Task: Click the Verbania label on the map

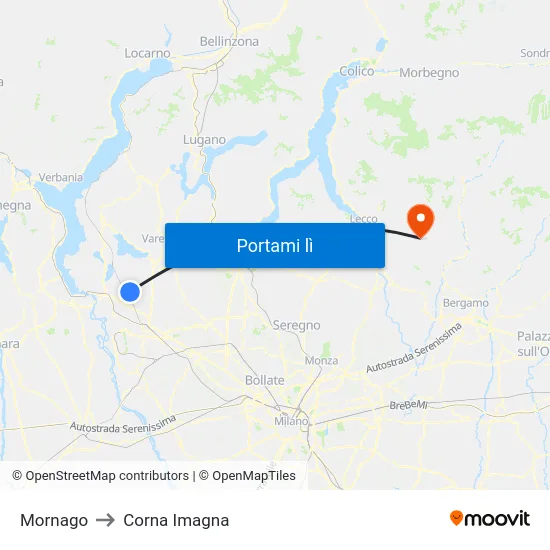Action: pyautogui.click(x=61, y=177)
